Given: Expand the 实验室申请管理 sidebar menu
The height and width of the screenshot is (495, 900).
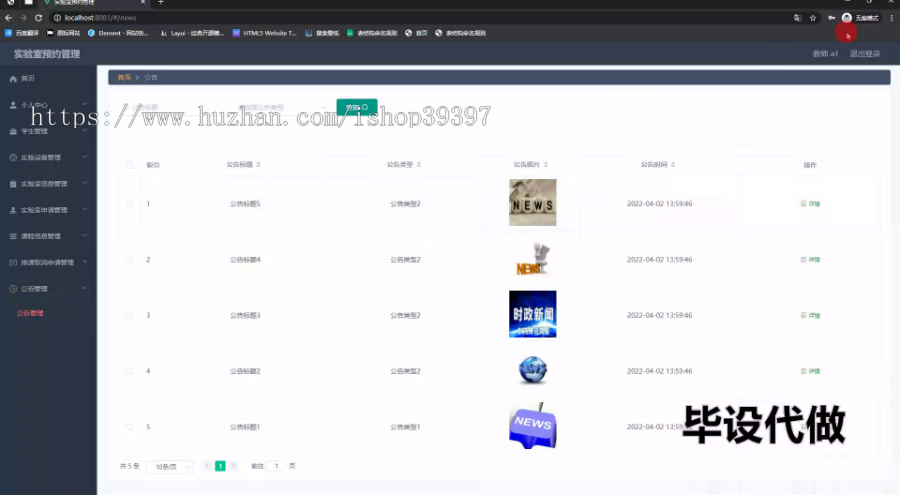Looking at the screenshot, I should click(84, 210).
